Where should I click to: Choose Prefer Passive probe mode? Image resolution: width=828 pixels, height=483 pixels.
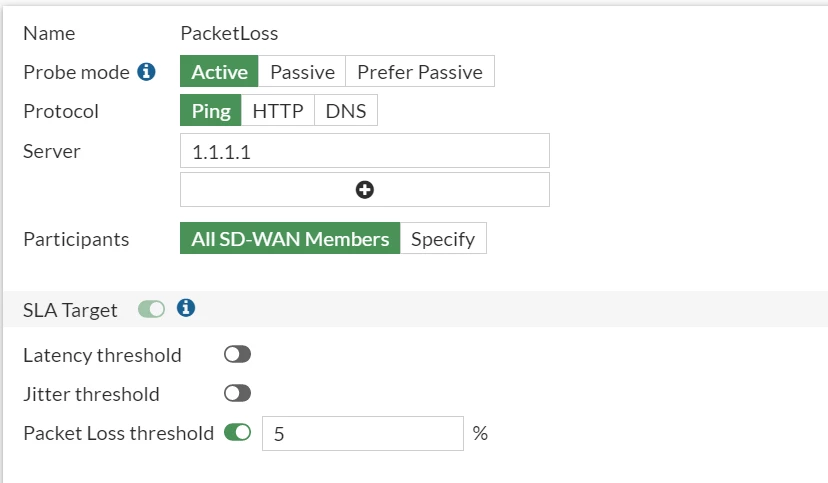tap(420, 71)
